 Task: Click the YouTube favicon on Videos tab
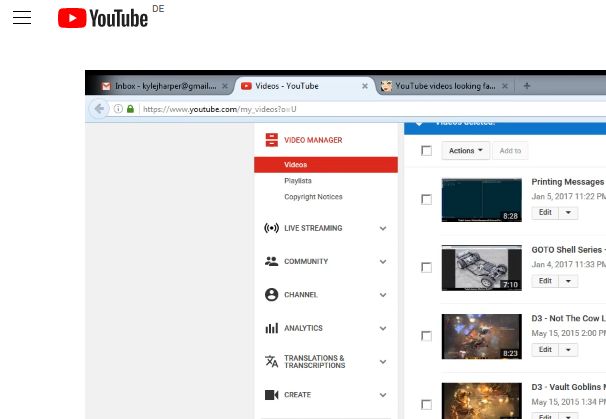point(246,86)
